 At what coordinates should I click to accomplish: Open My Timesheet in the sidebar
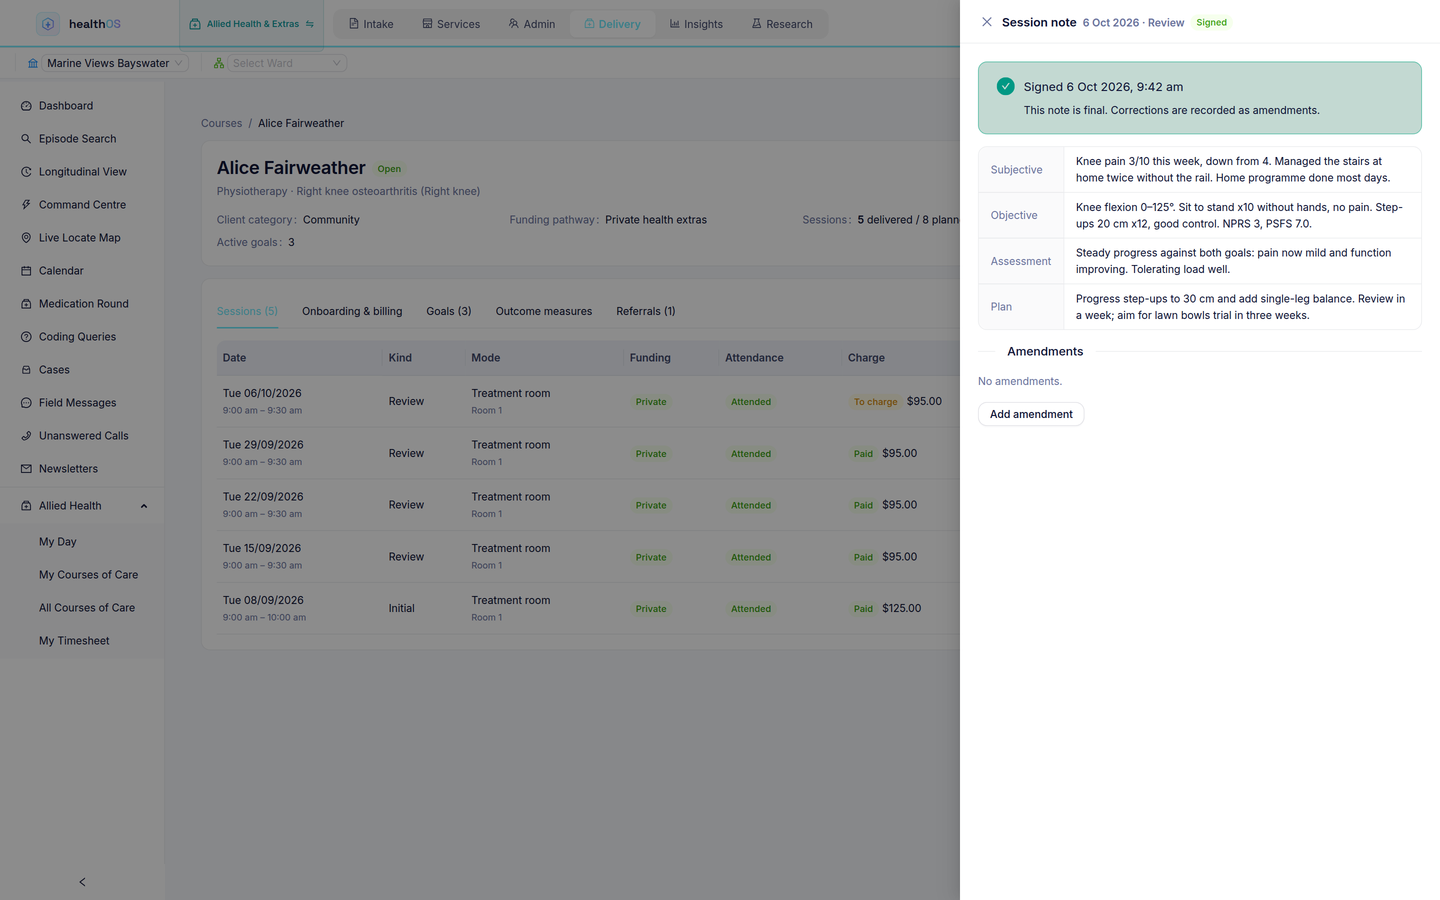[74, 641]
